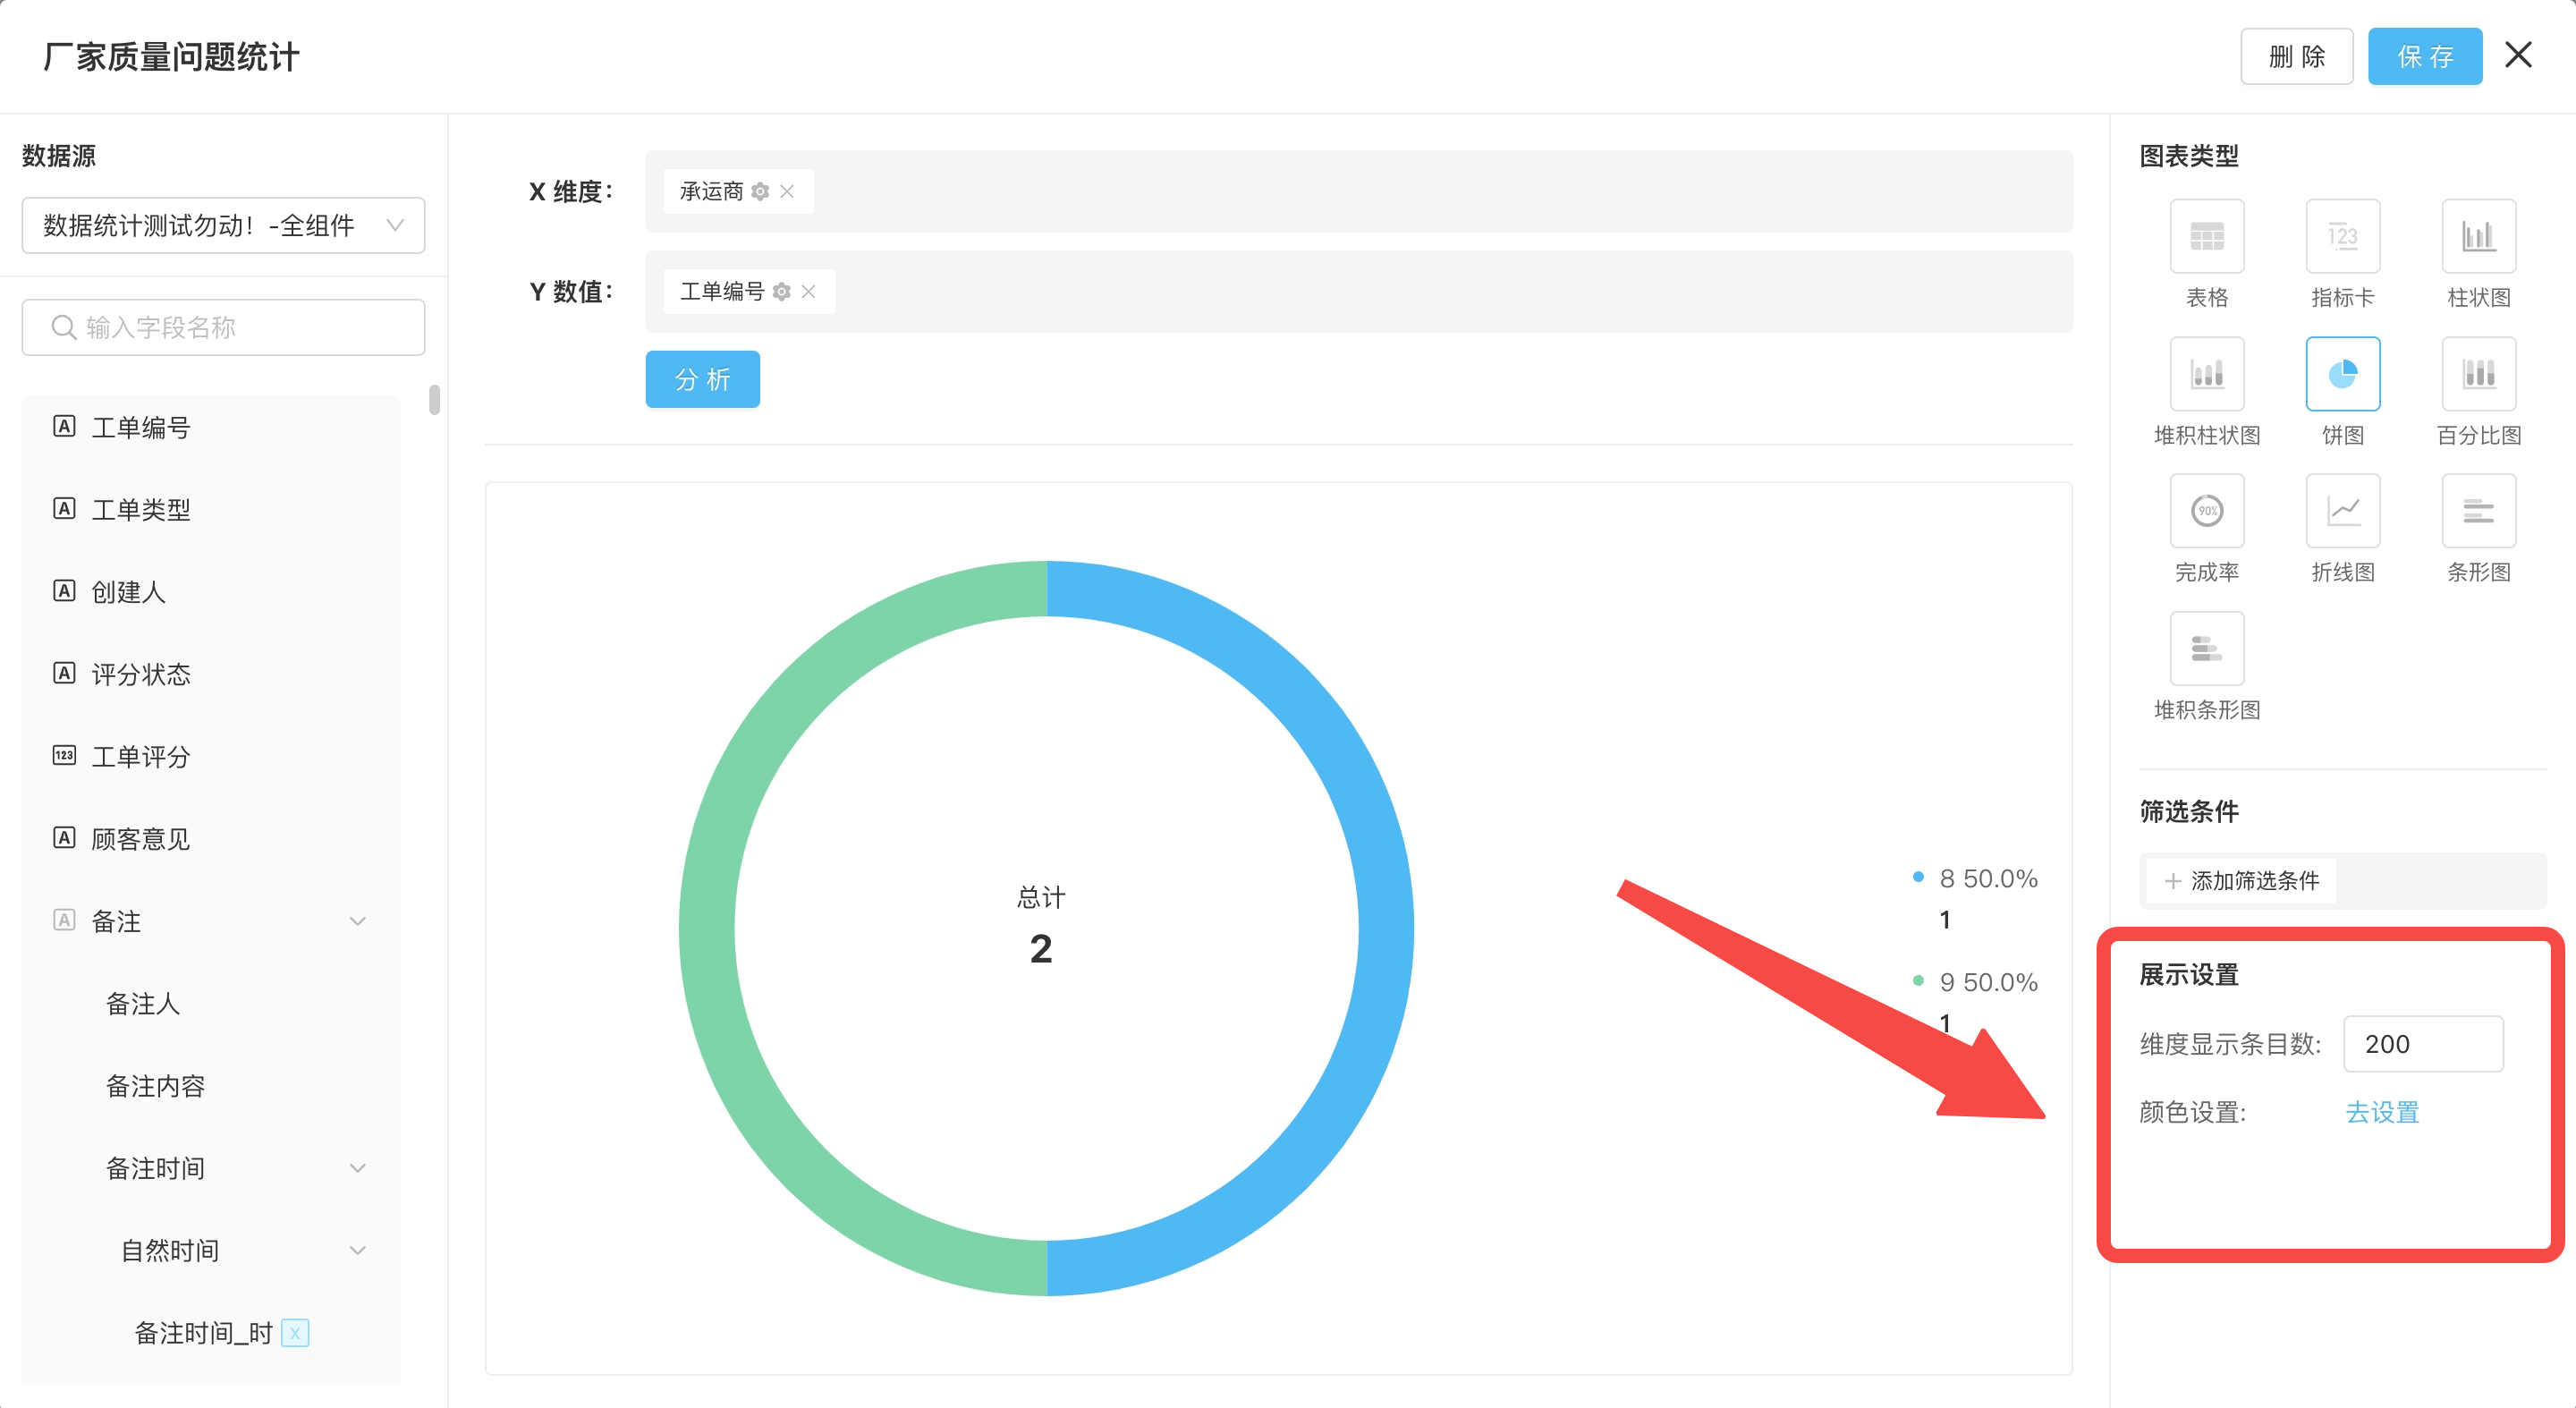Toggle the blue legend entry 8 50.0%
The image size is (2576, 1408).
pyautogui.click(x=1974, y=878)
